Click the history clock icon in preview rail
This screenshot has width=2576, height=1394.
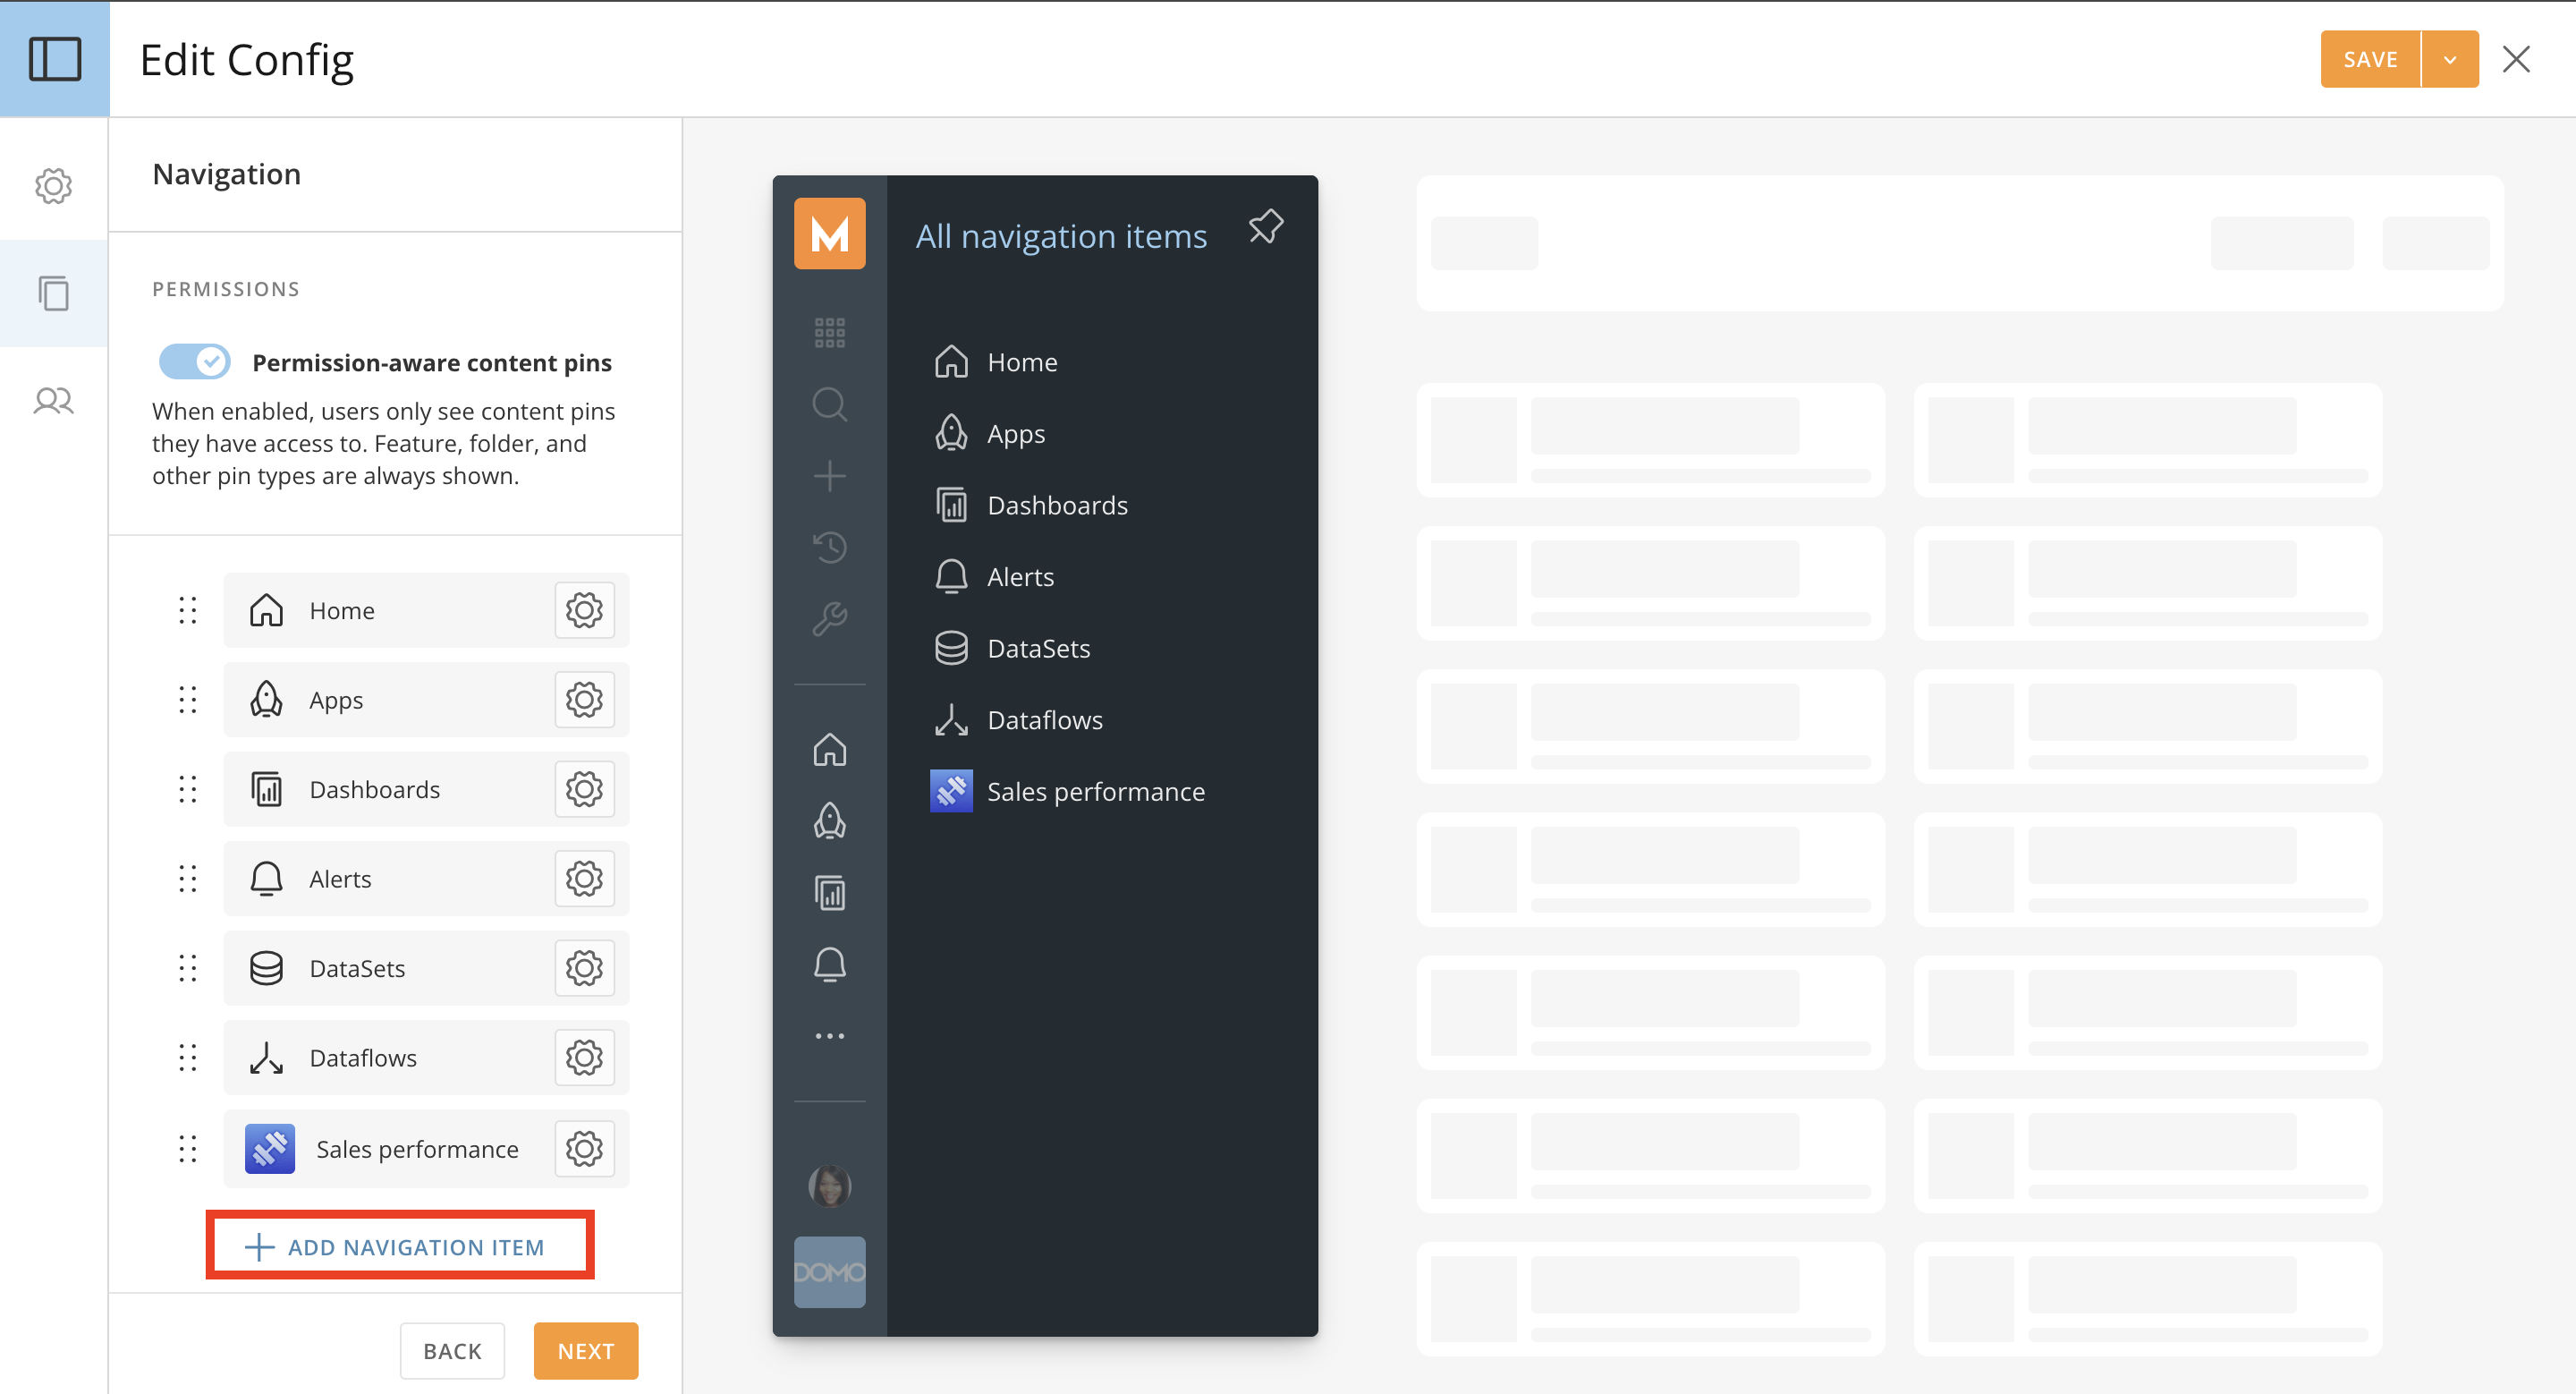[x=830, y=548]
